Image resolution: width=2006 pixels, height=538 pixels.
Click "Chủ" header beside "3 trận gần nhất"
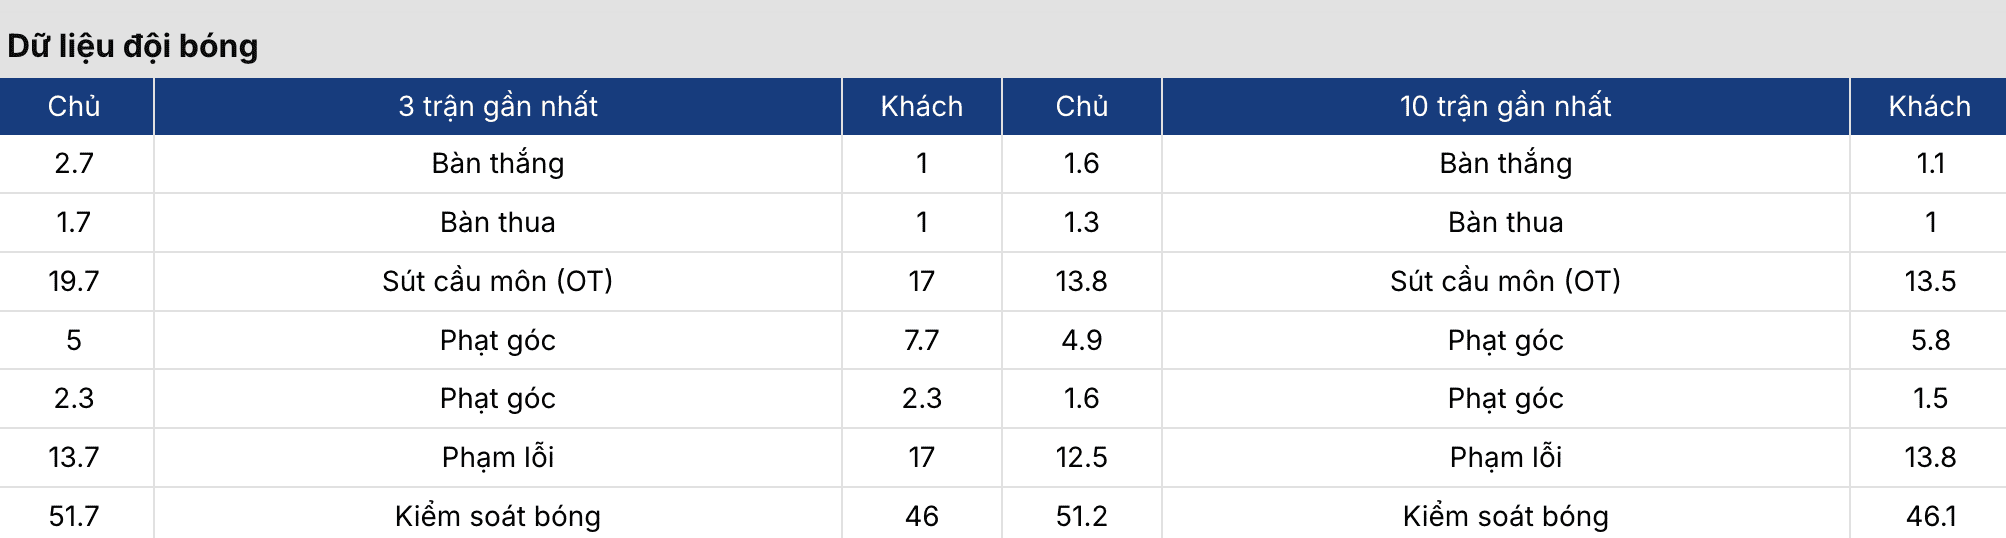(74, 106)
